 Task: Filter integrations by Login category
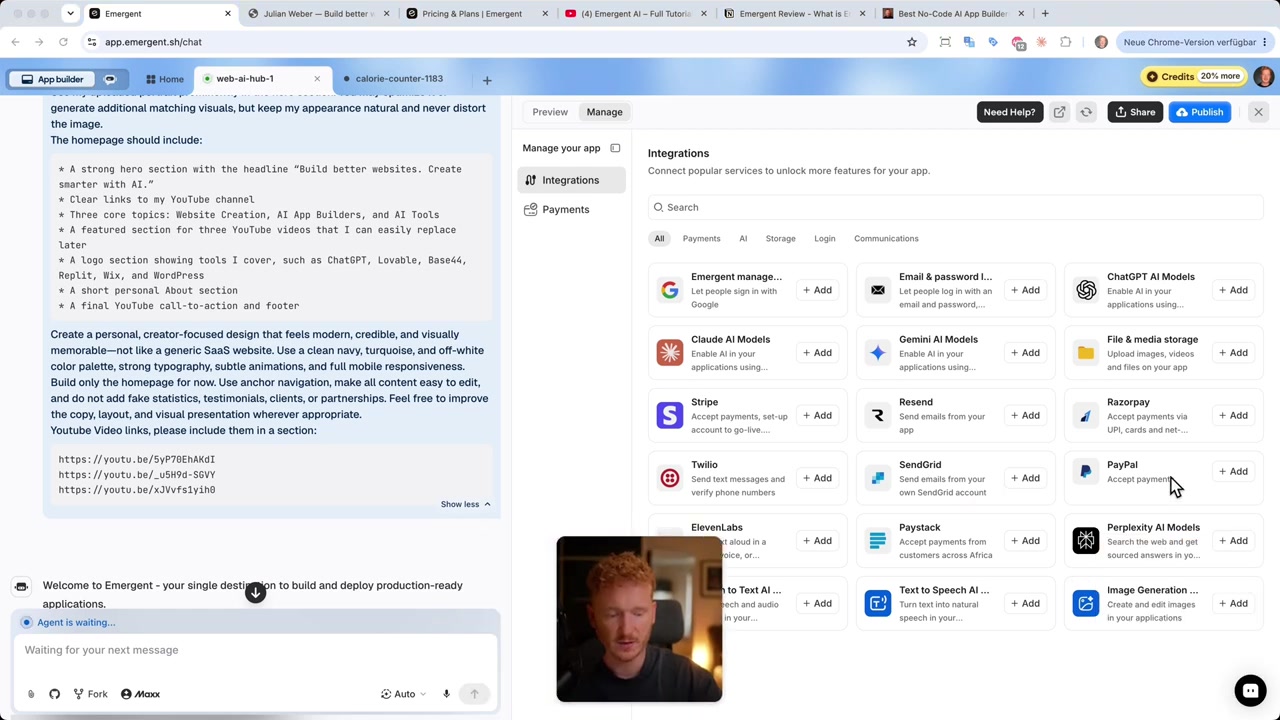[x=824, y=239]
